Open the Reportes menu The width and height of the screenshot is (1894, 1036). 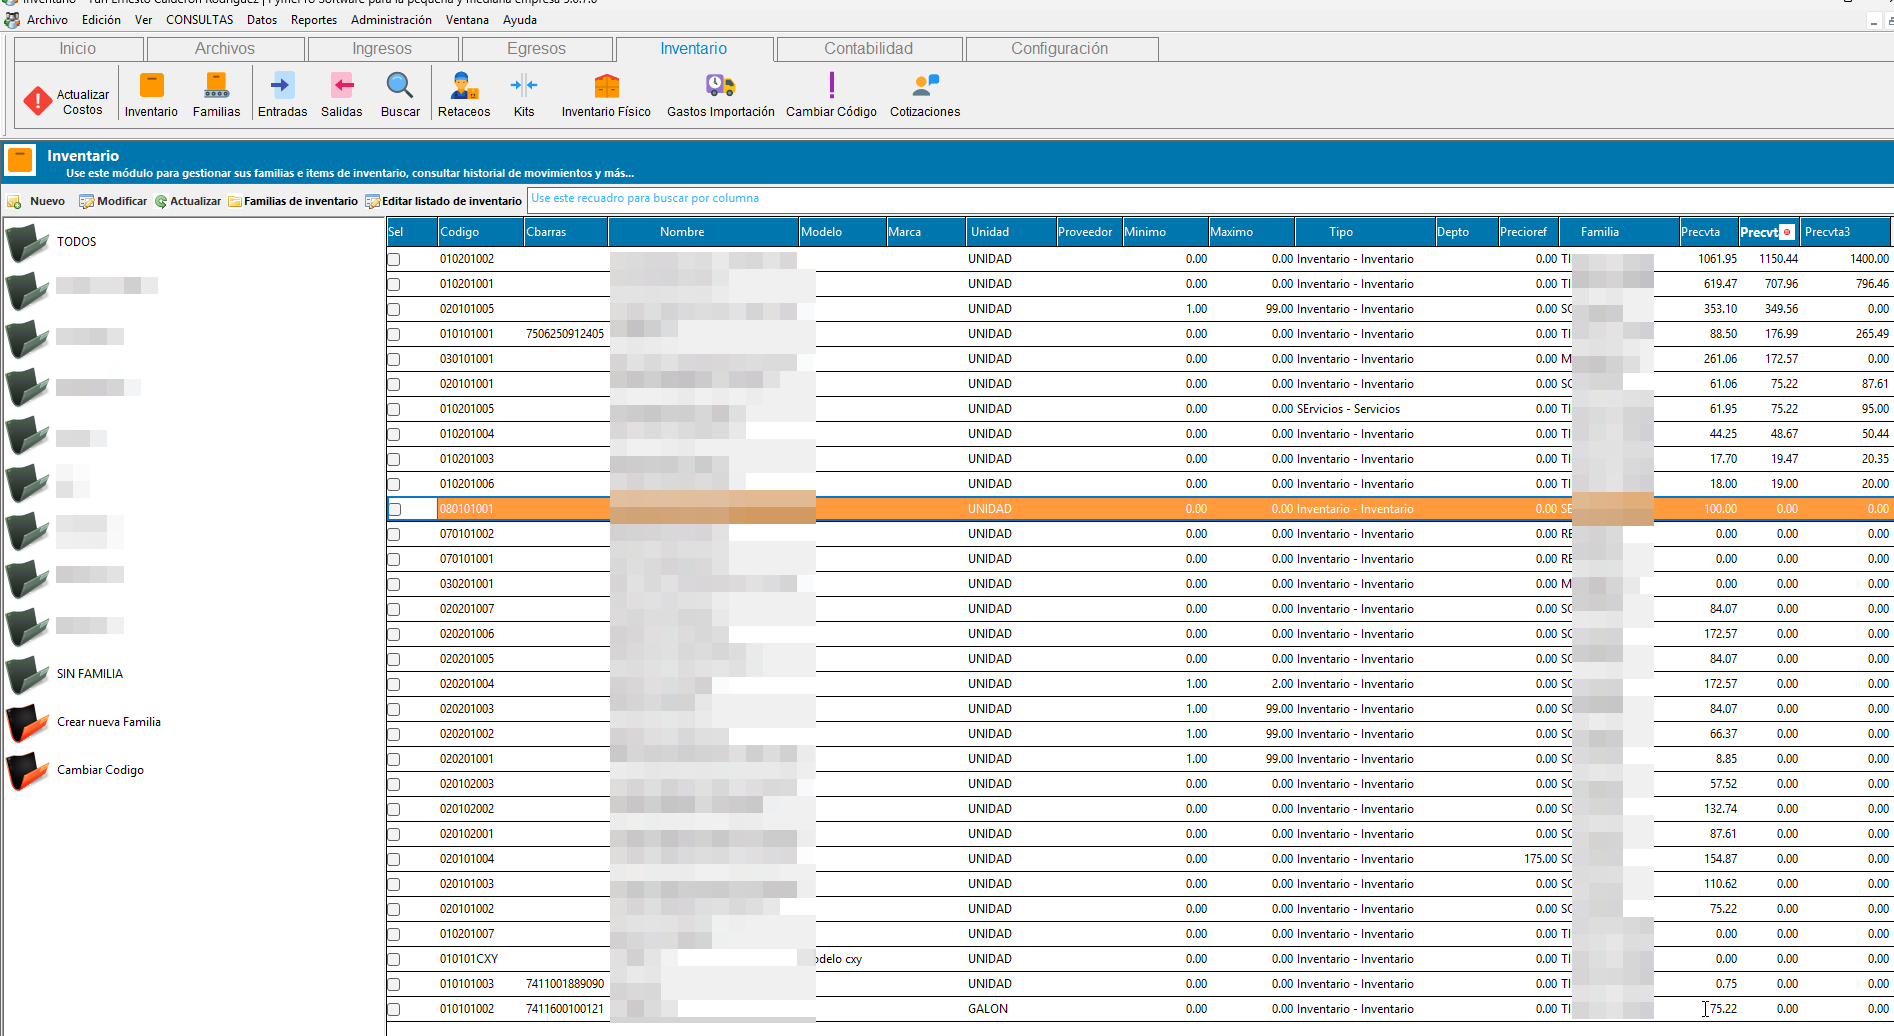(314, 20)
